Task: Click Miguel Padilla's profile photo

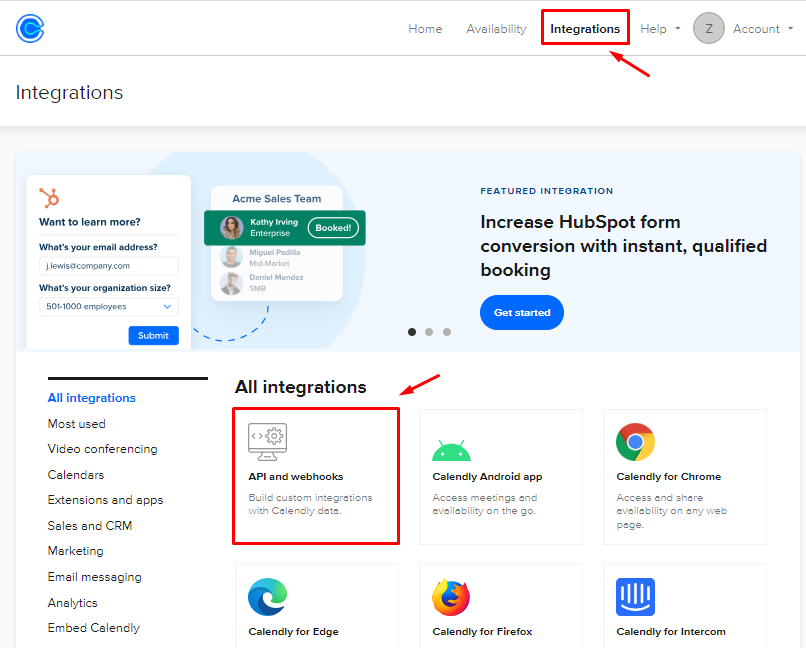Action: click(x=231, y=257)
